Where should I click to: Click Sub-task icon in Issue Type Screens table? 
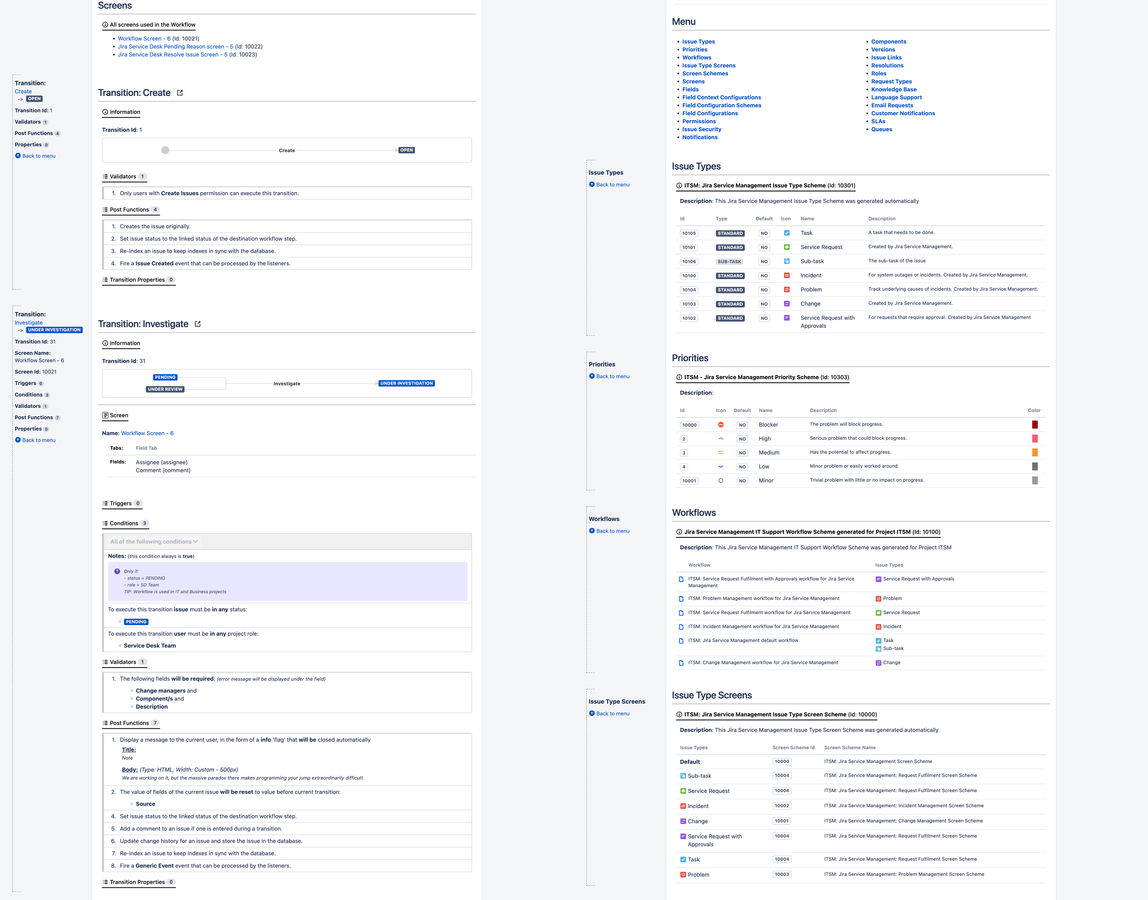coord(683,776)
